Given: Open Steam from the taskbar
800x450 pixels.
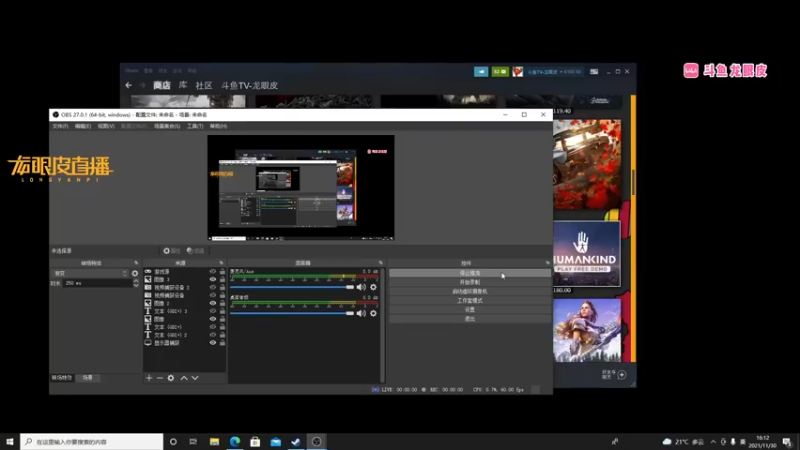Looking at the screenshot, I should [x=296, y=442].
